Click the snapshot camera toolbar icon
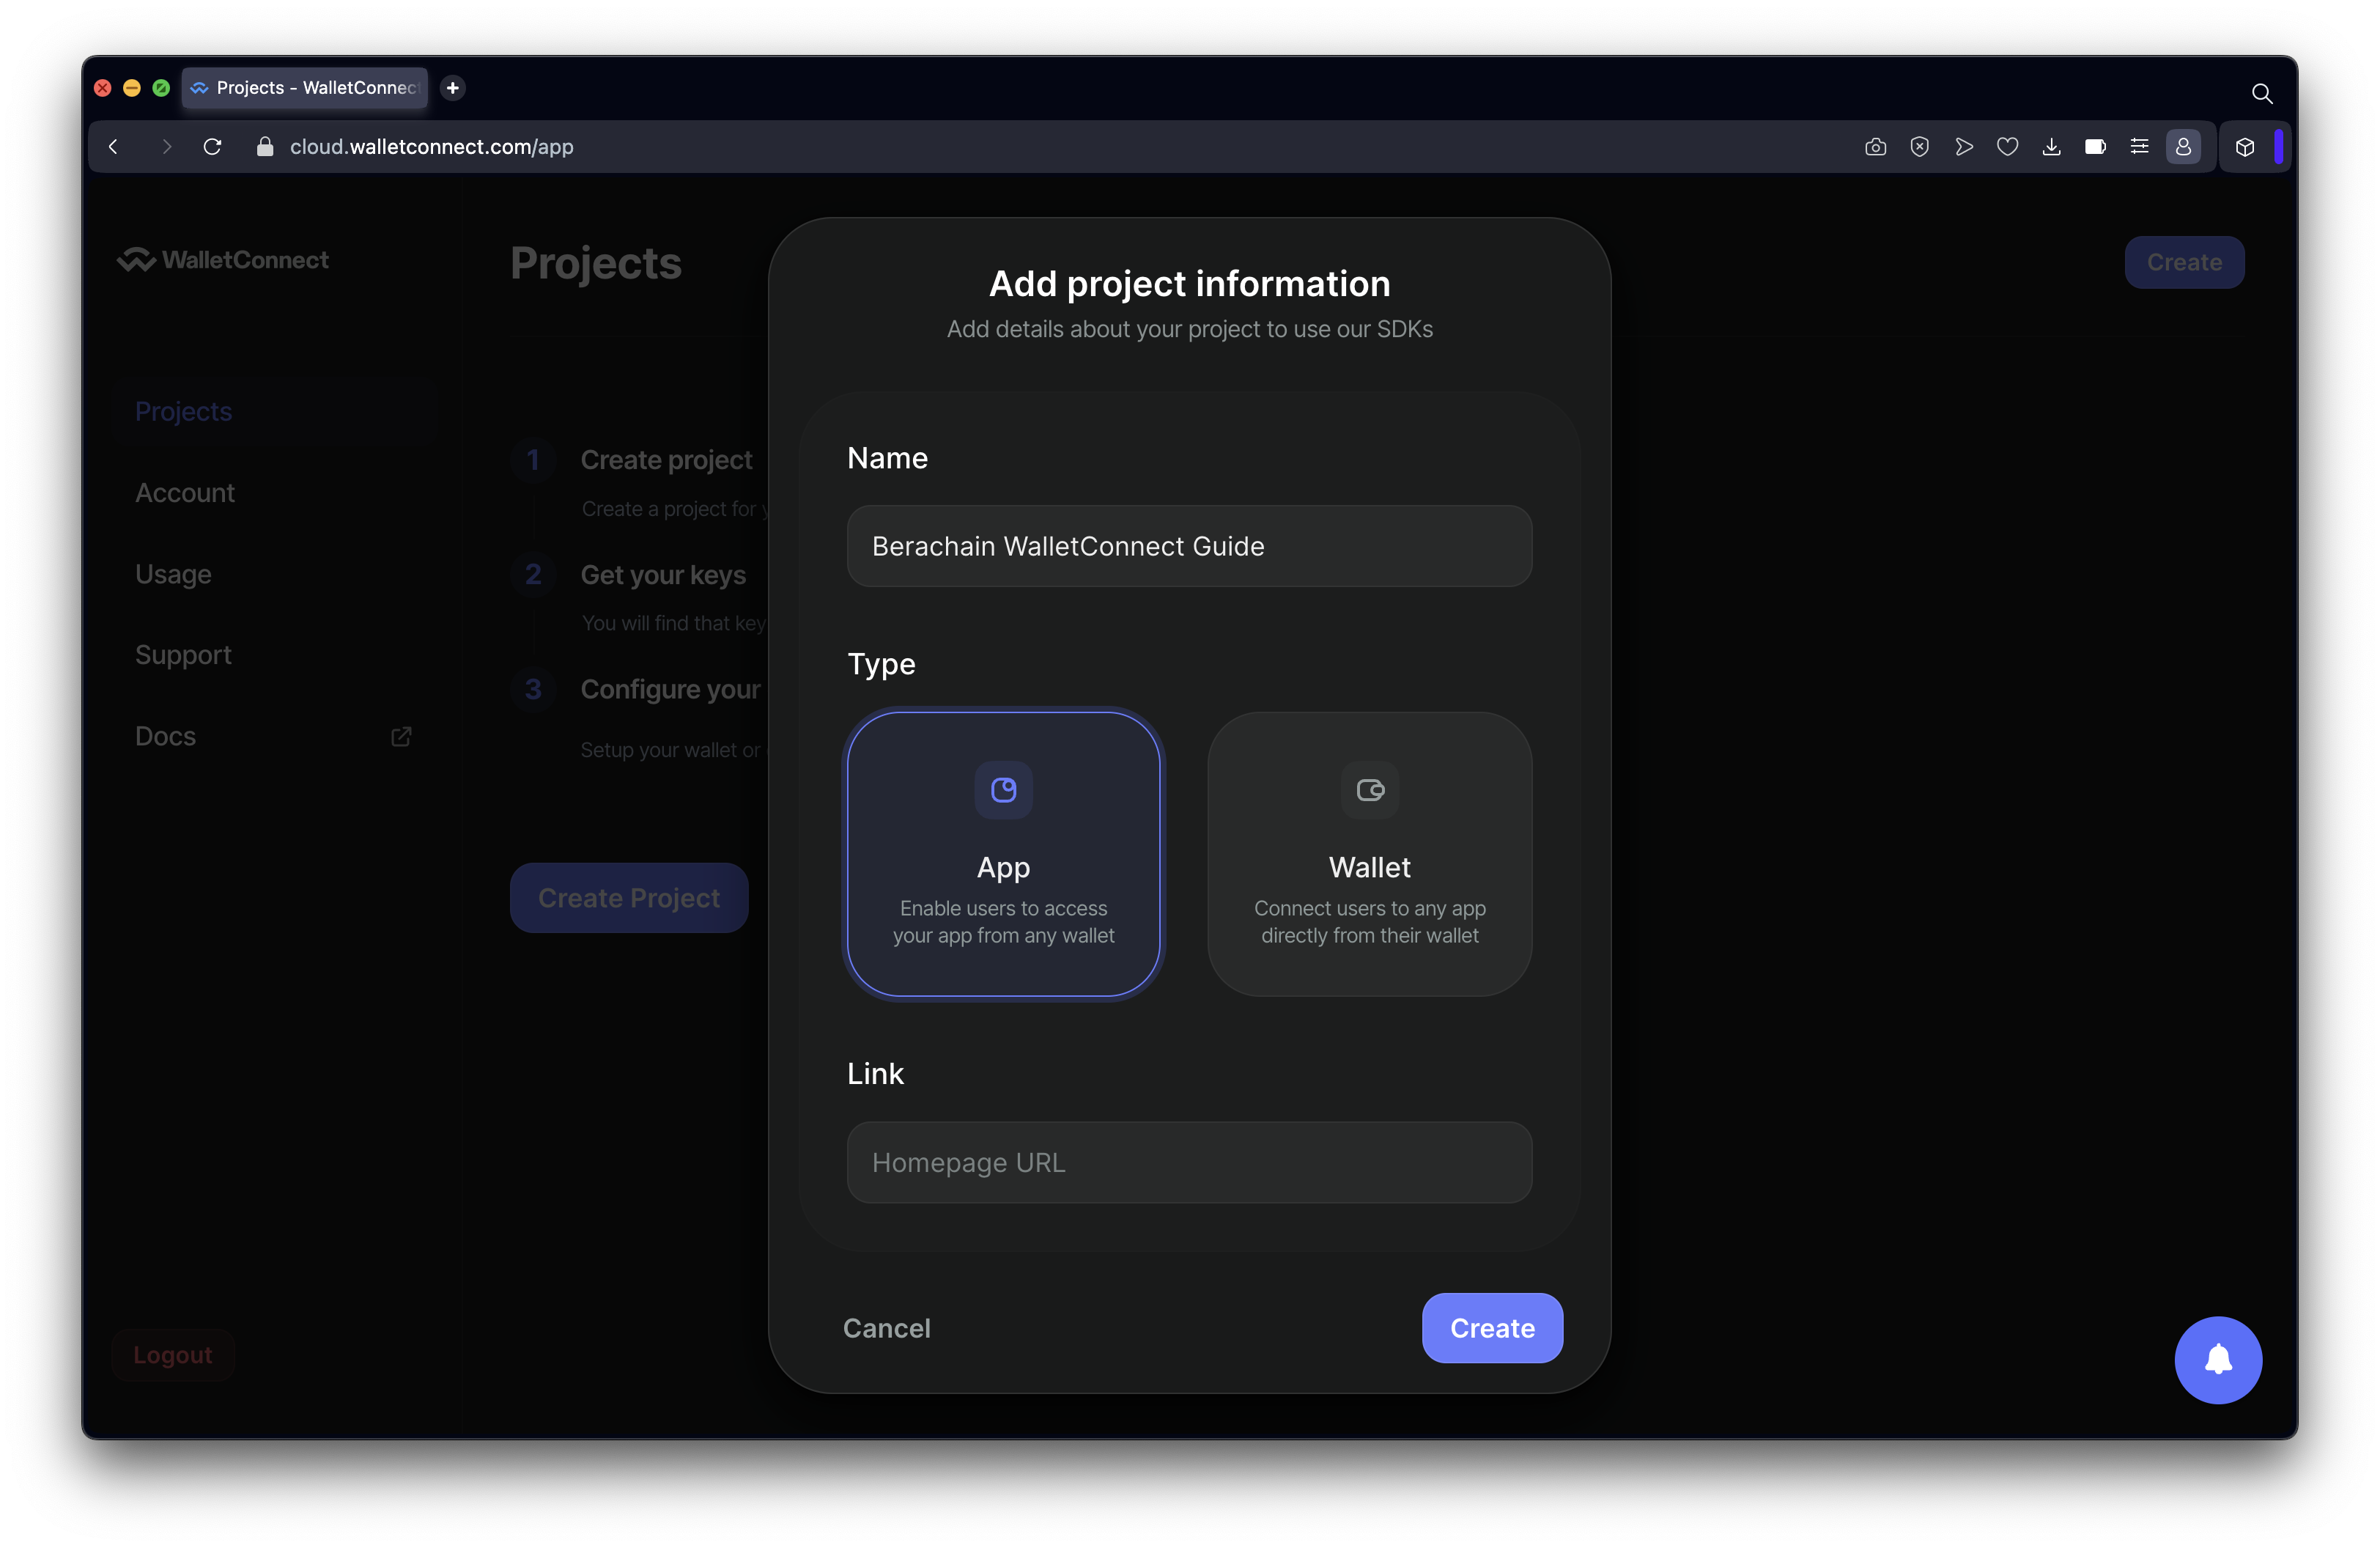 click(1876, 147)
